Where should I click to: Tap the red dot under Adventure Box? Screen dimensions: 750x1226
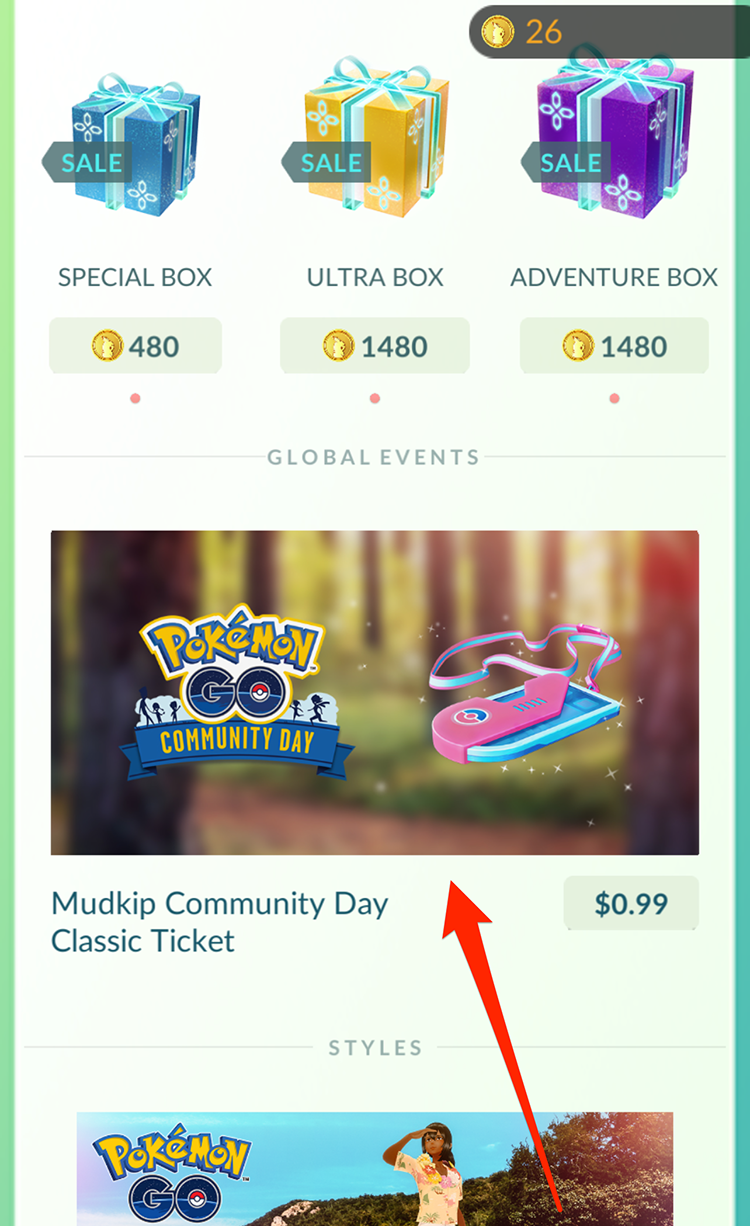(x=615, y=399)
